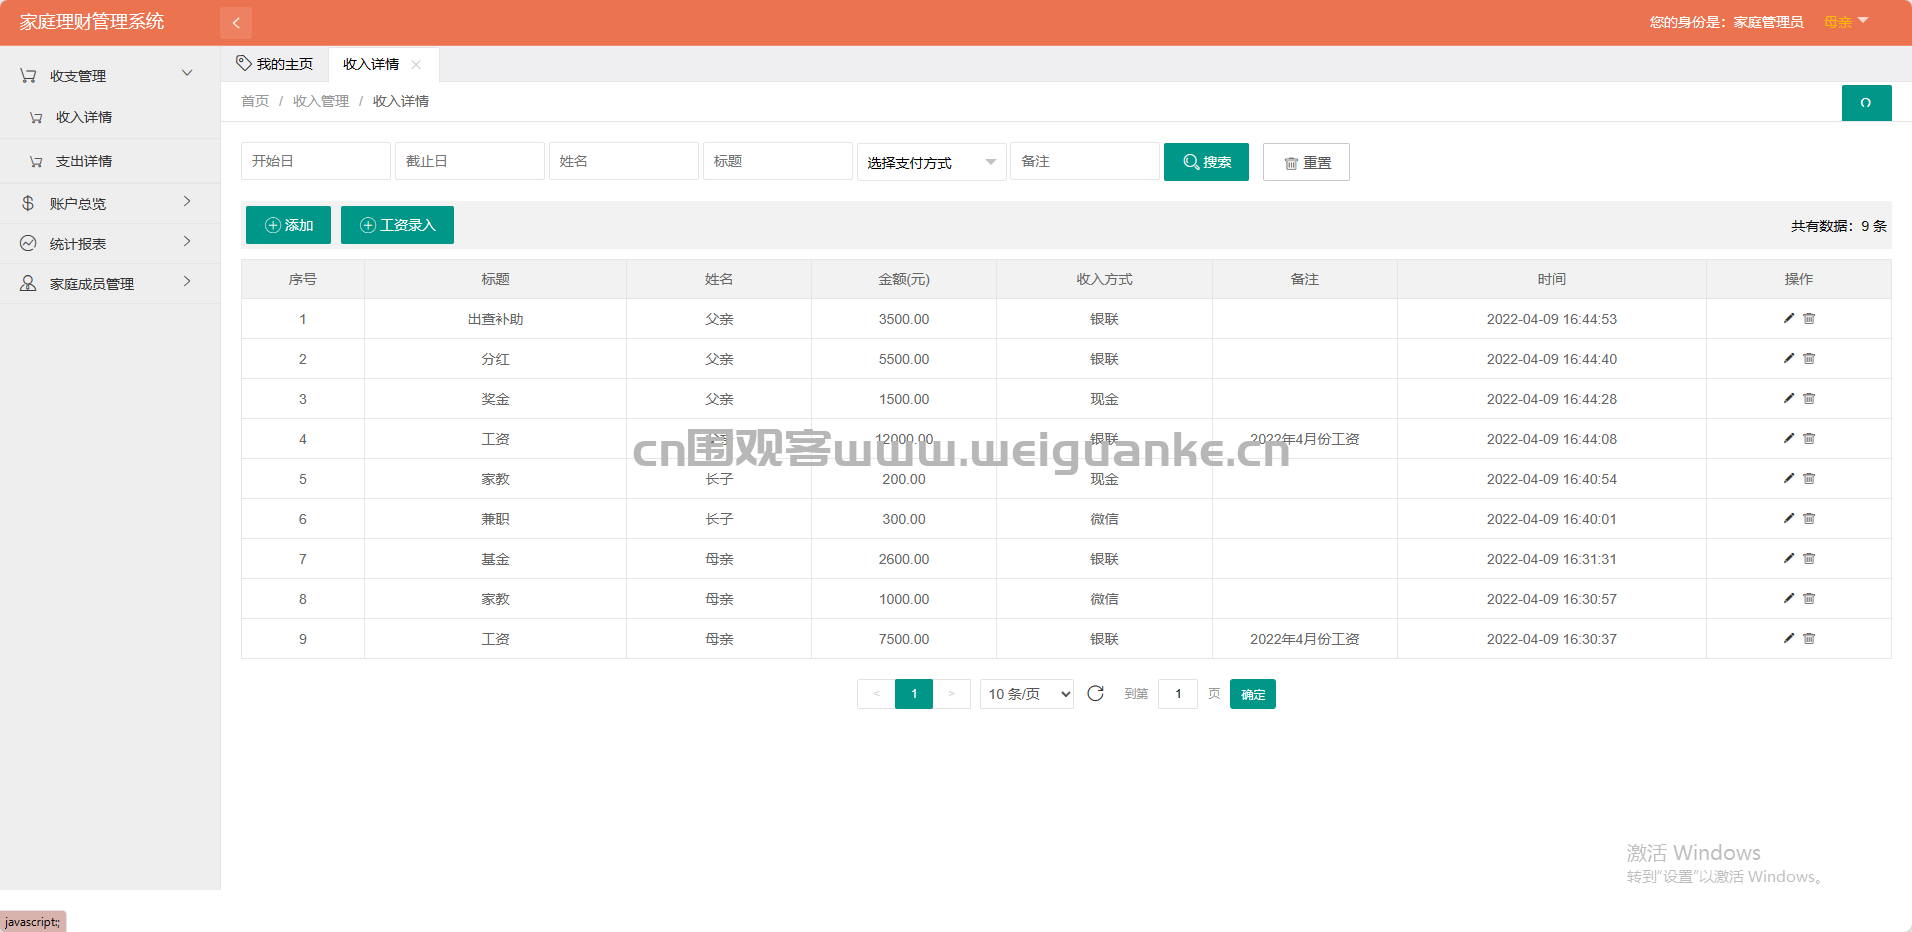Edit the 出查补助 row with pencil icon

pos(1789,318)
